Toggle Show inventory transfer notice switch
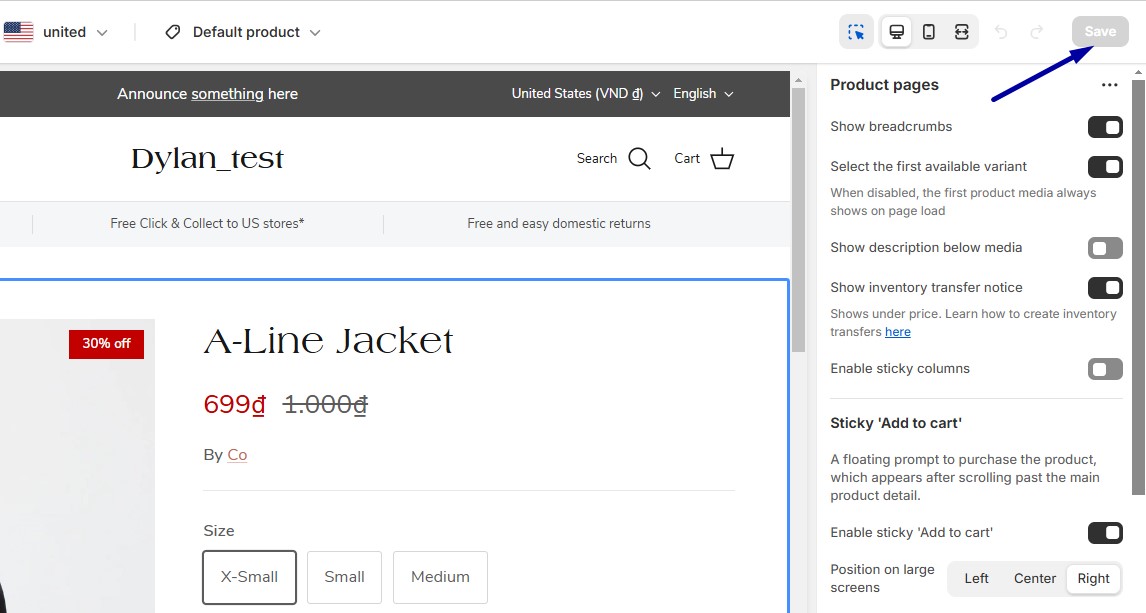 click(x=1105, y=289)
